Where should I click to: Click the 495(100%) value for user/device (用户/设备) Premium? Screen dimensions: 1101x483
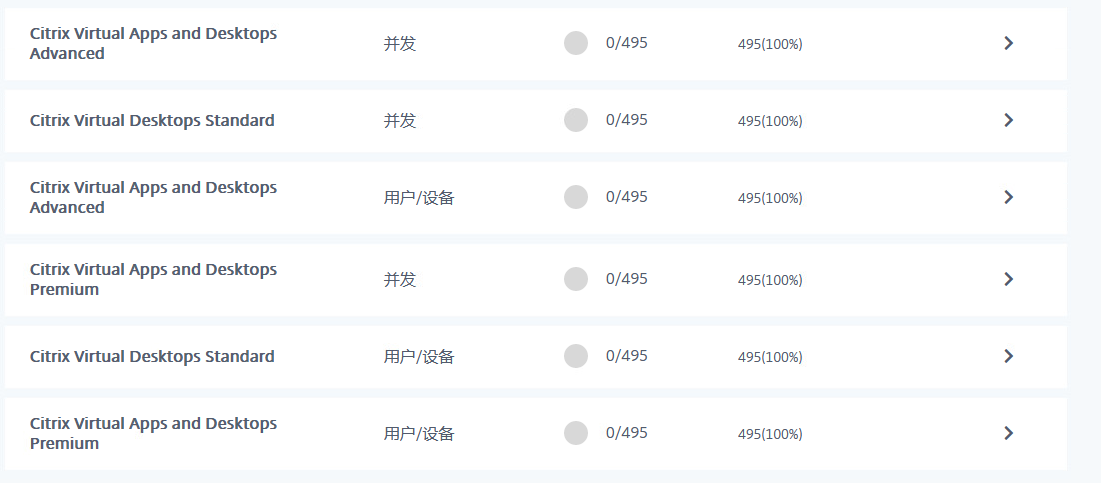(770, 434)
